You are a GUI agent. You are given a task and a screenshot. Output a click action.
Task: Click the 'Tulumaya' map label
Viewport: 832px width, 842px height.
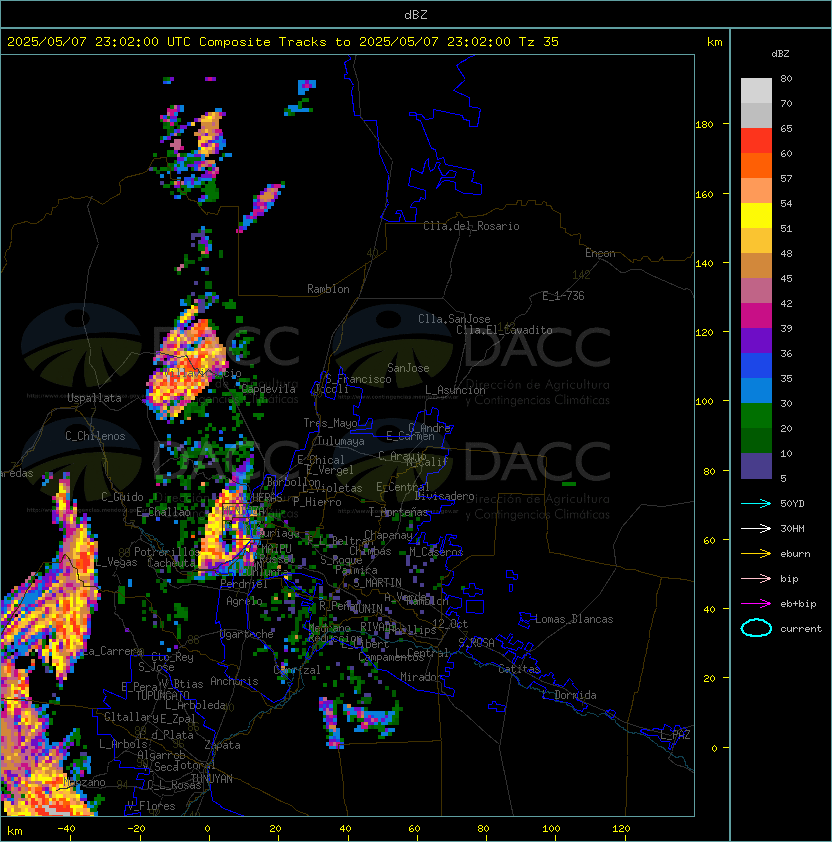(341, 441)
